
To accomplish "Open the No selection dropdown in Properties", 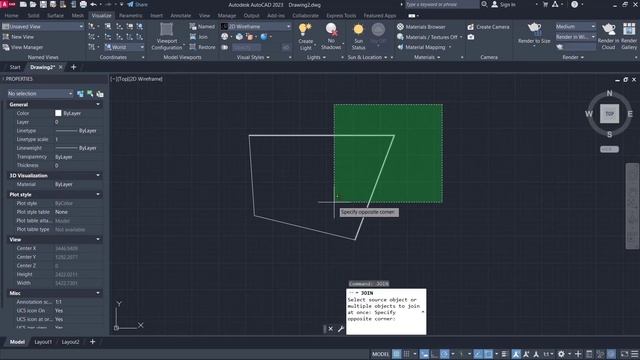I will (x=40, y=94).
